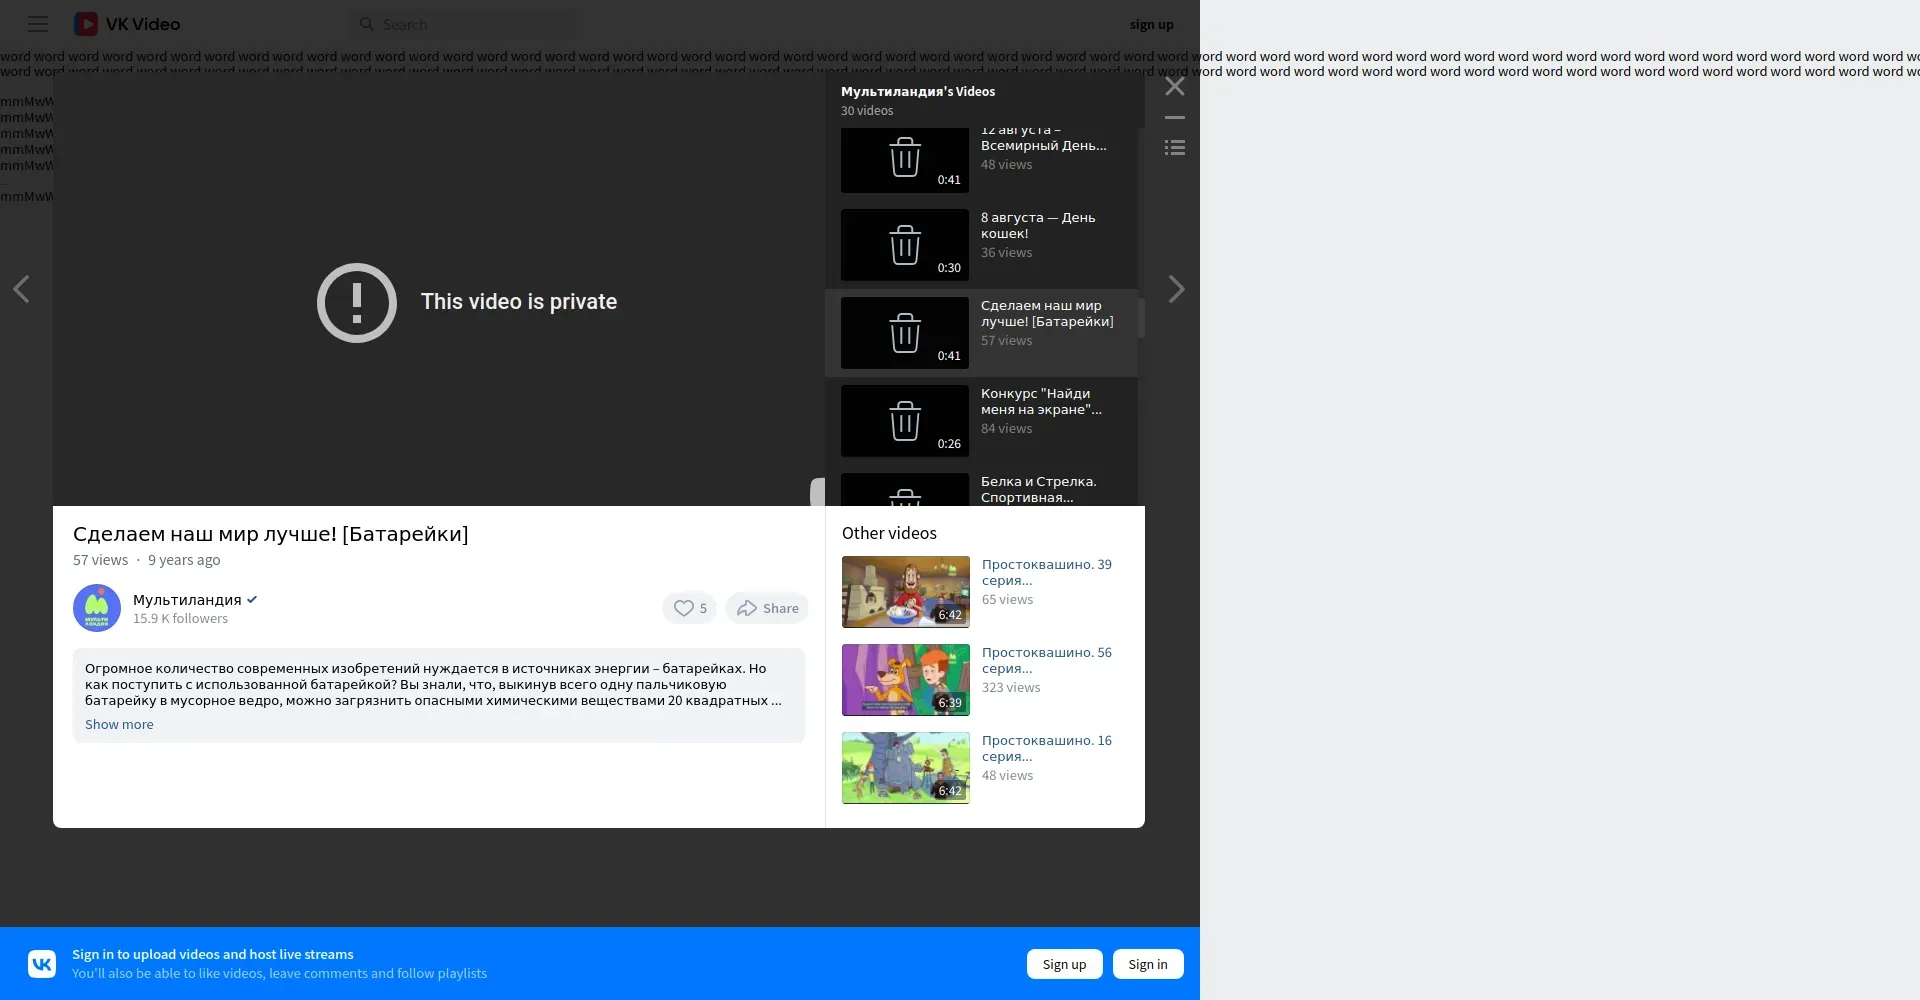The image size is (1920, 1000).
Task: Open 'Простоквашино. 56 серия' thumbnail
Action: (x=906, y=680)
